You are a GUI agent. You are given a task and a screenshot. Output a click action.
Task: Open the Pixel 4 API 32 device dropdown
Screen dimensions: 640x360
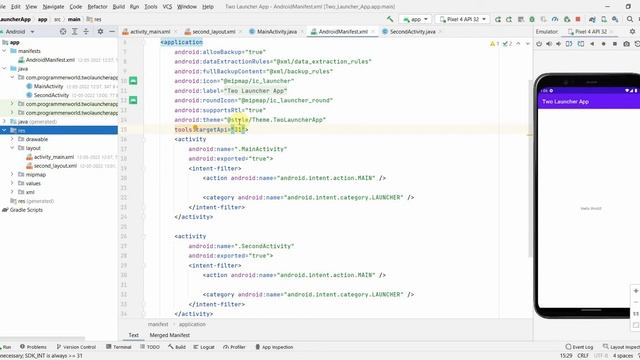(x=462, y=19)
